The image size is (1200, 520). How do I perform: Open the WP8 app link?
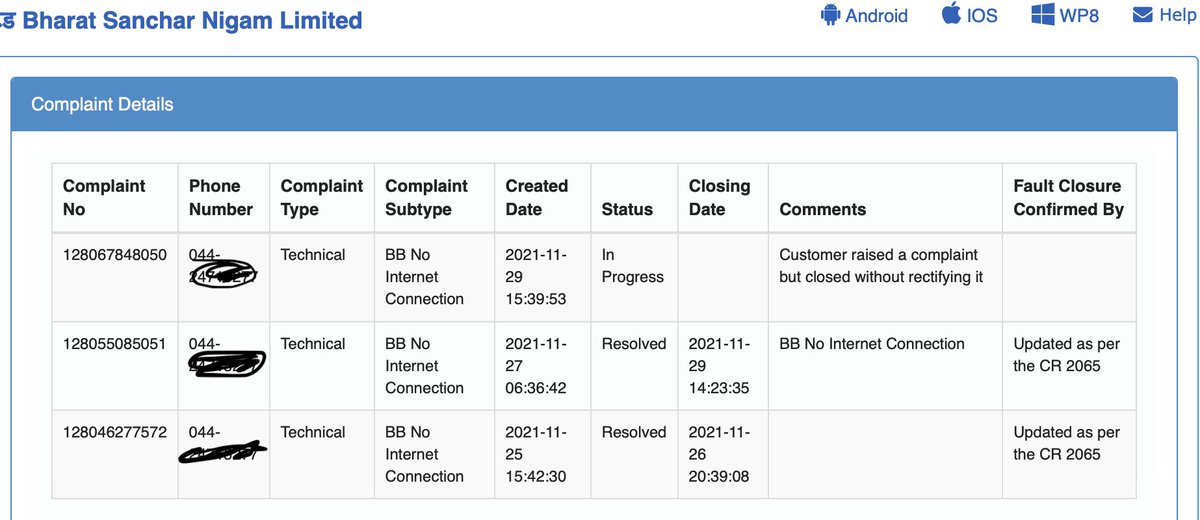tap(1066, 15)
